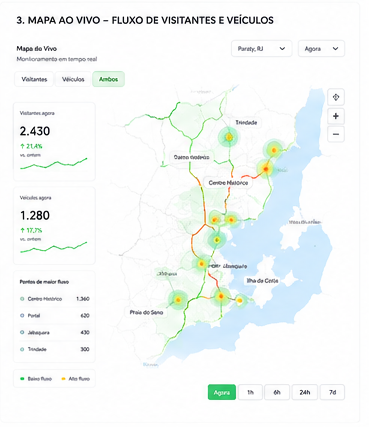Click the Ilha do Cedro map label
The image size is (369, 427).
pyautogui.click(x=262, y=281)
